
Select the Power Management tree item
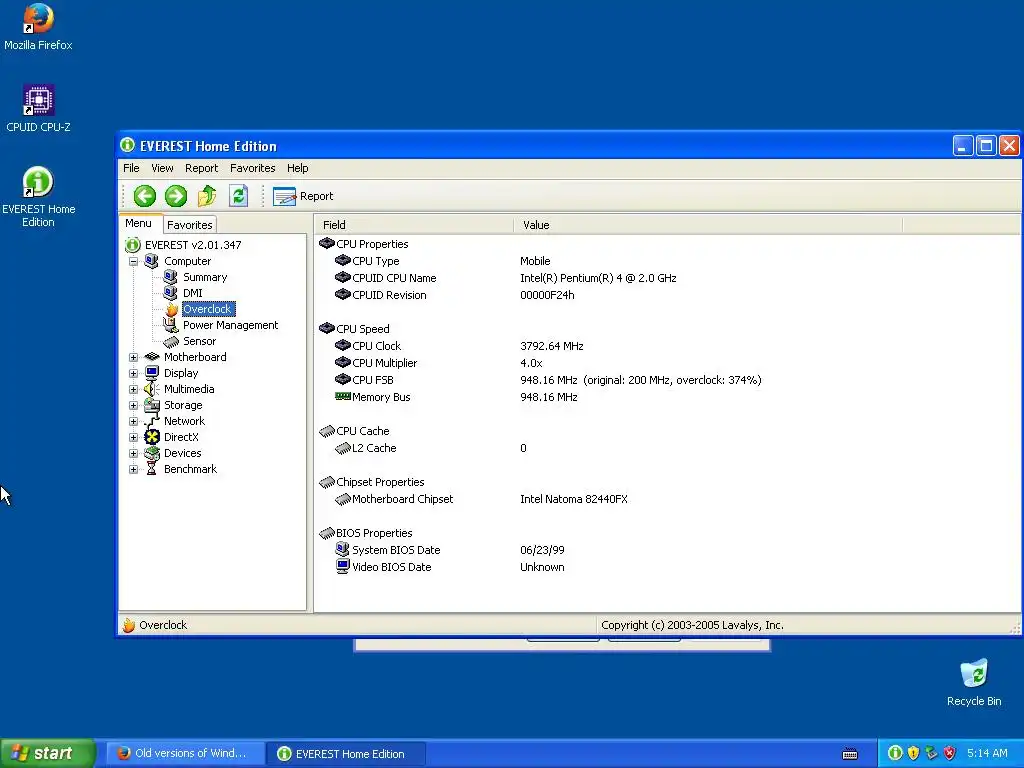pyautogui.click(x=230, y=325)
